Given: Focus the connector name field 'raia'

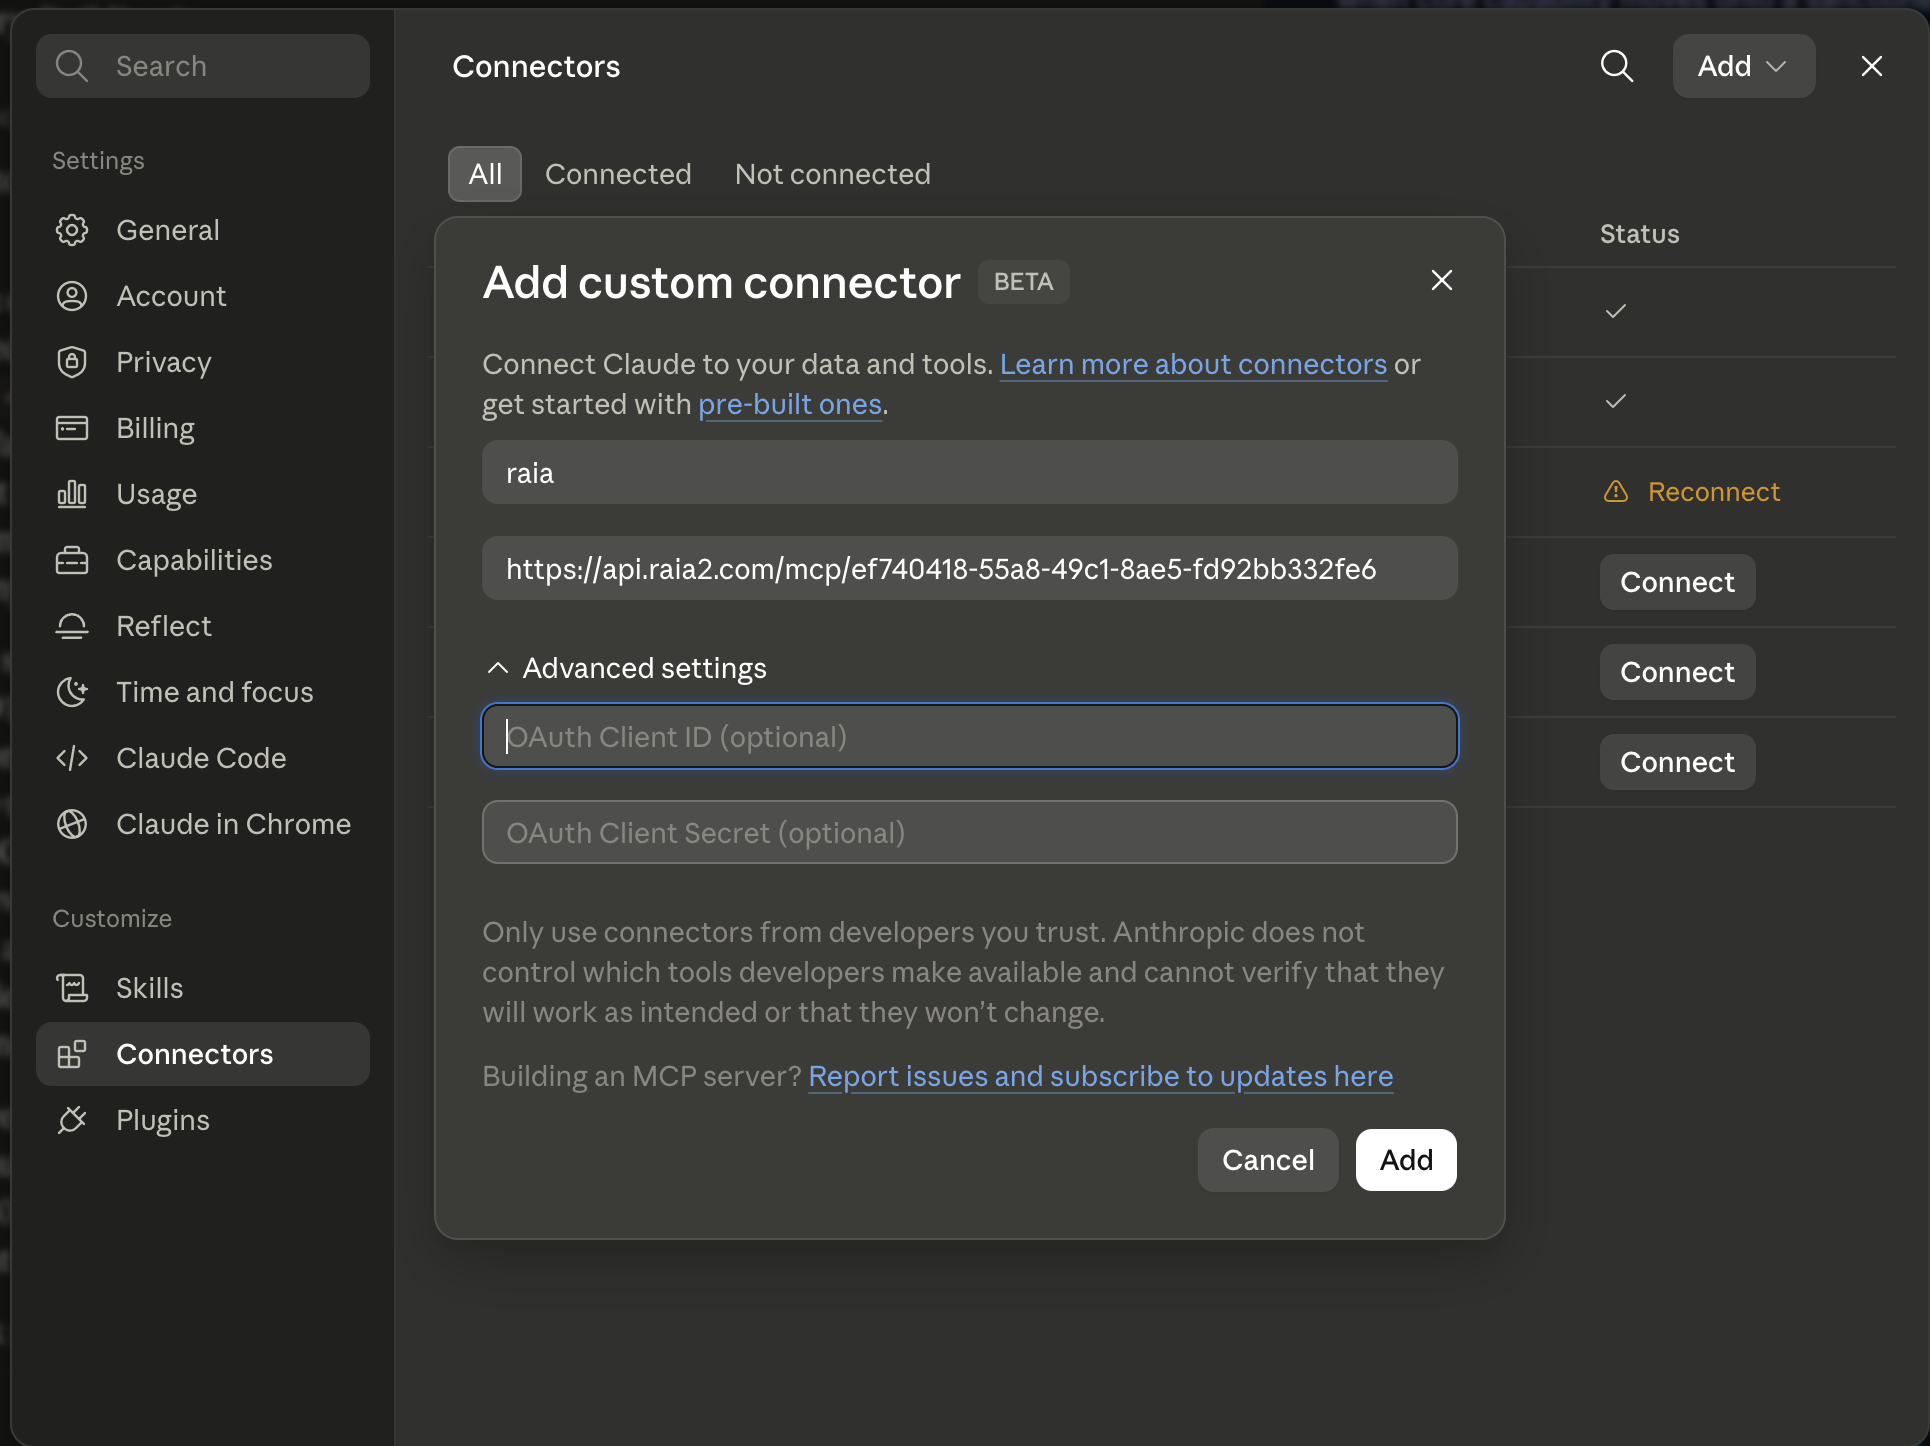Looking at the screenshot, I should coord(970,472).
